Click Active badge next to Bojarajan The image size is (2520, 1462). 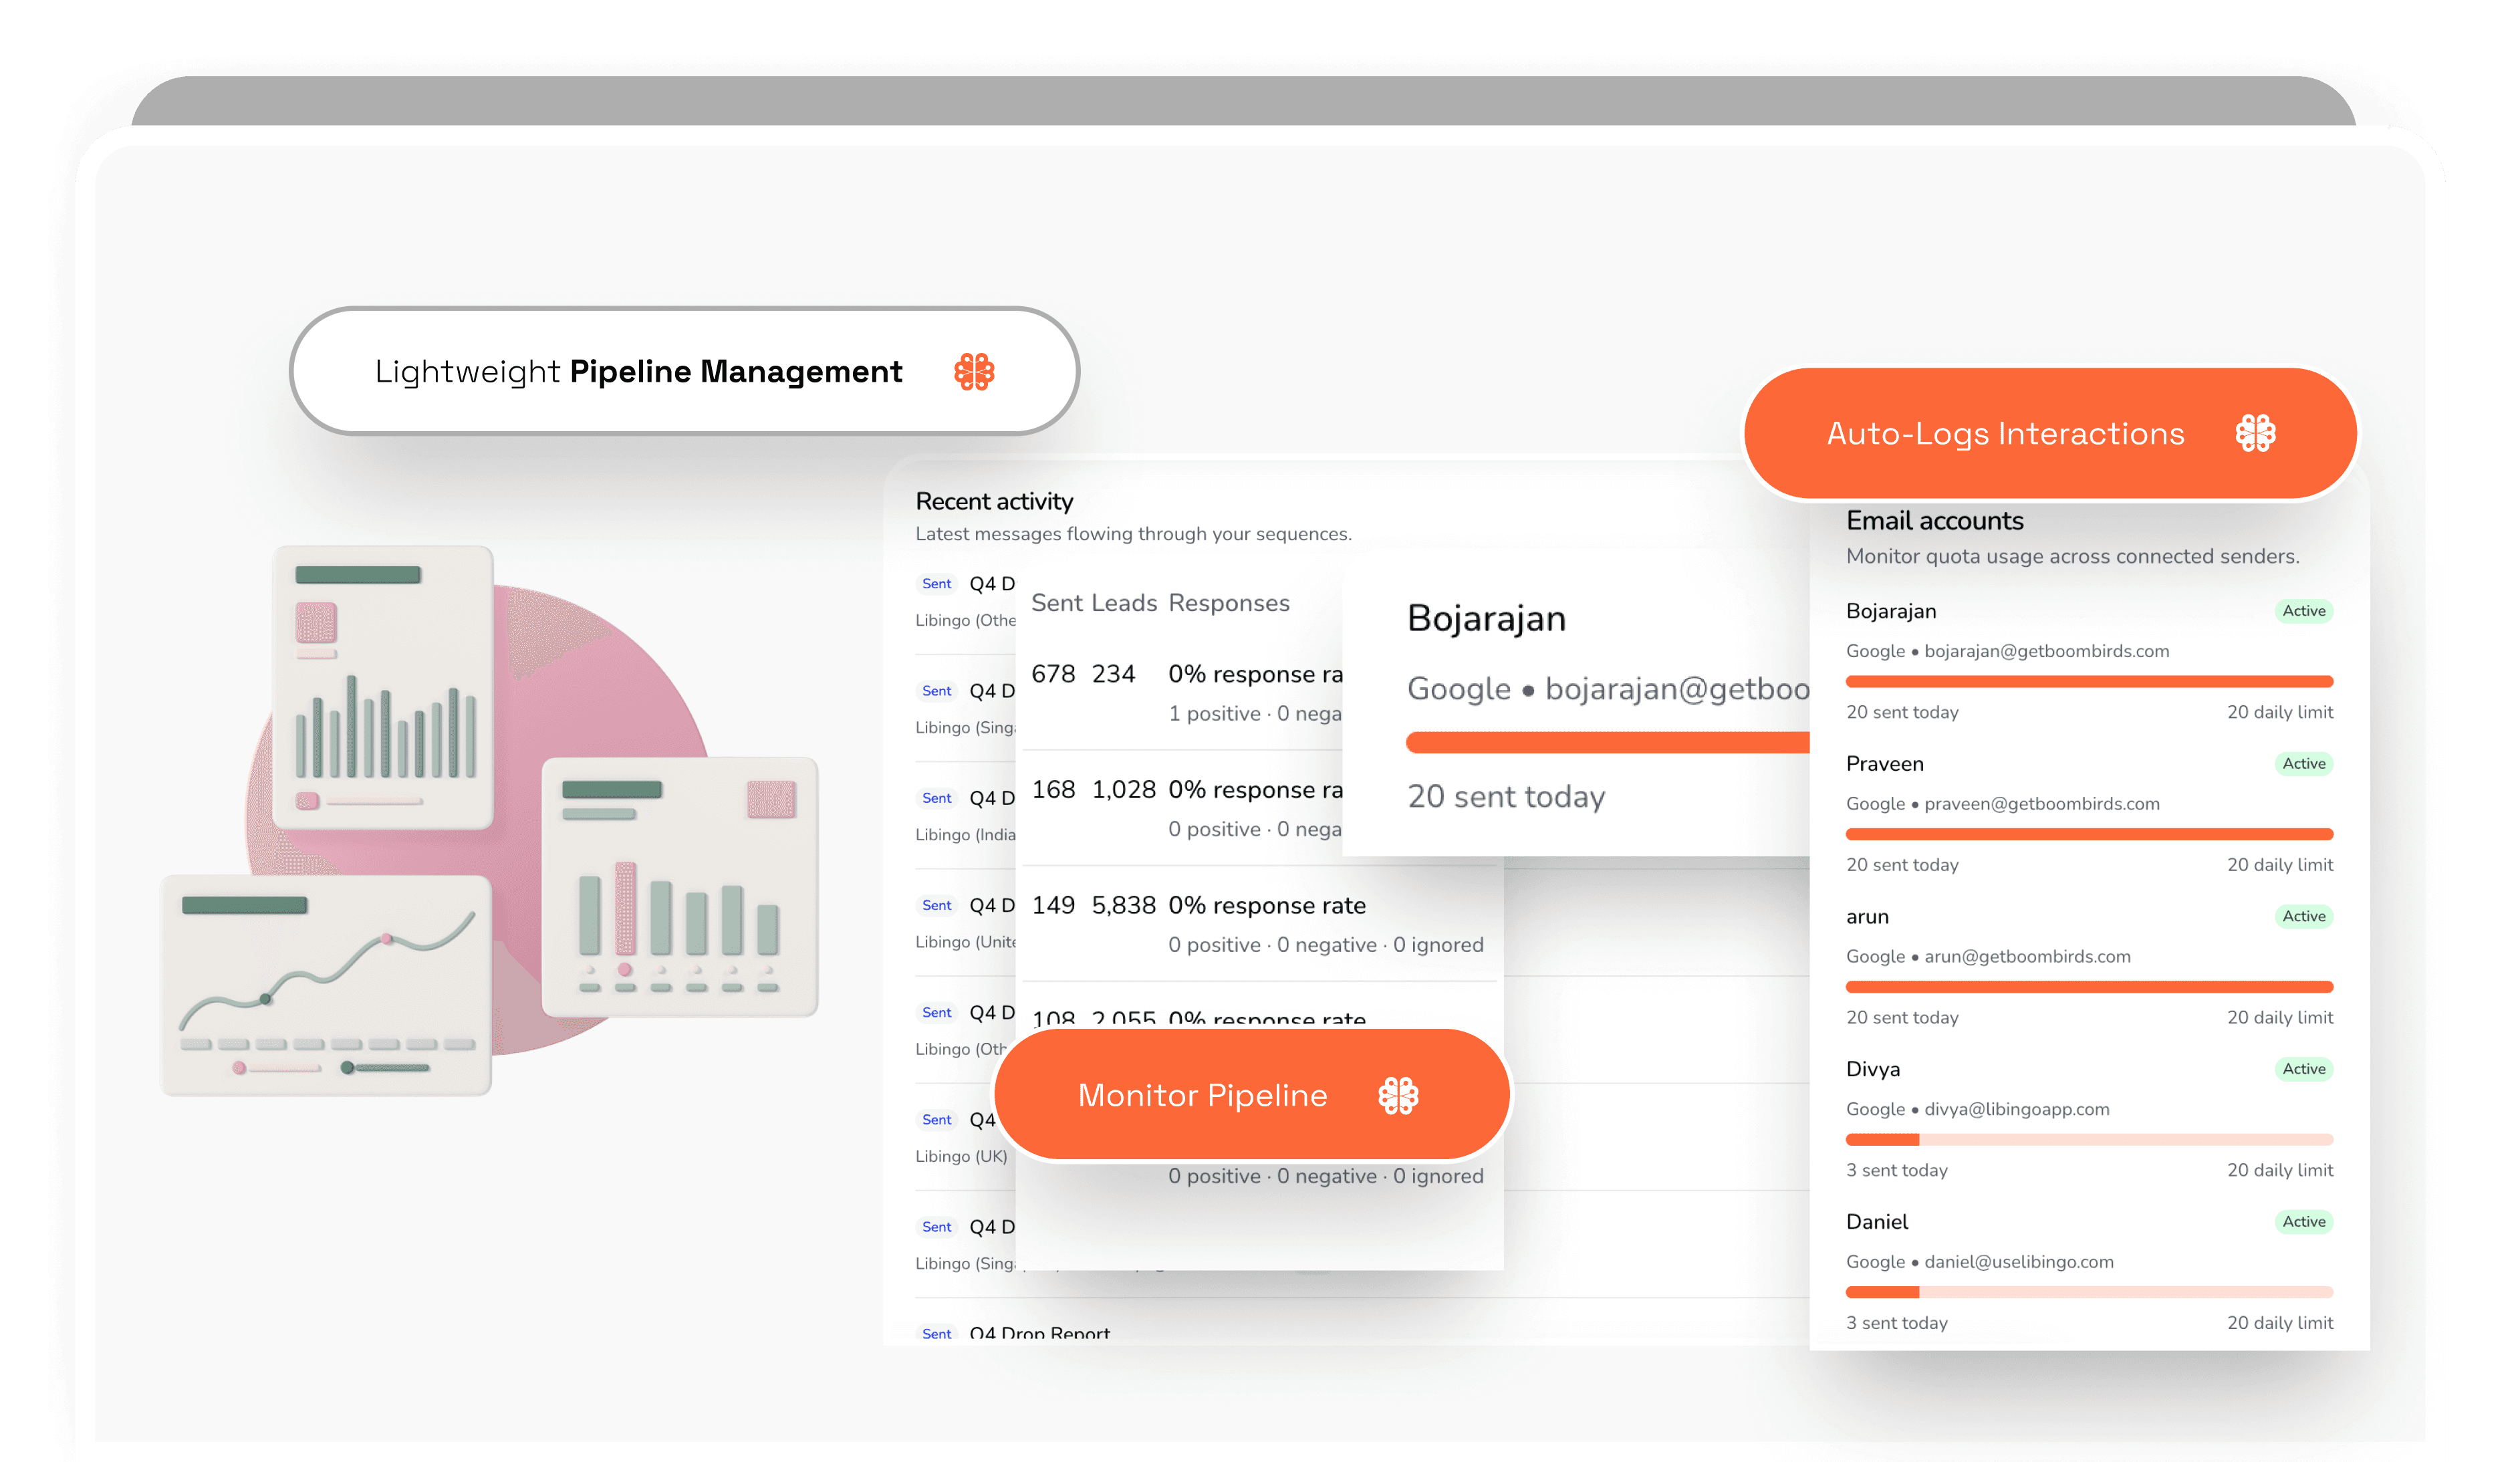(2303, 611)
